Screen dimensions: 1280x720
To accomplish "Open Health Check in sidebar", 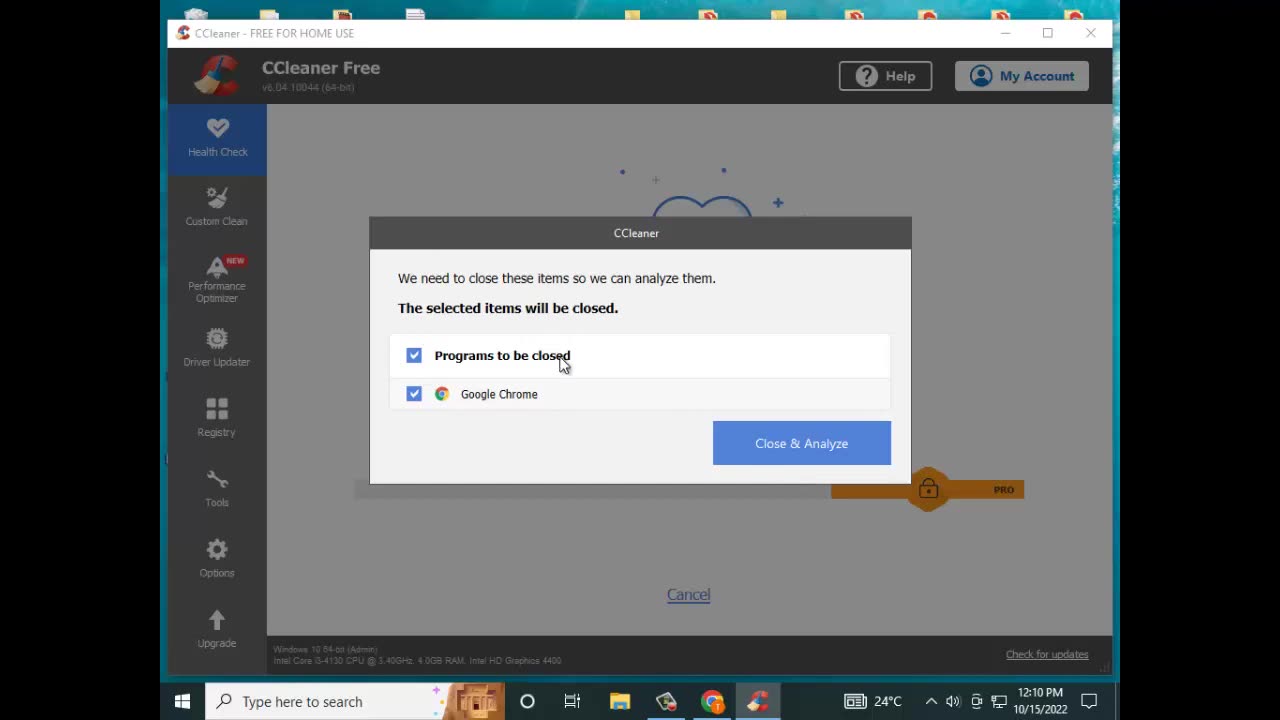I will (217, 138).
